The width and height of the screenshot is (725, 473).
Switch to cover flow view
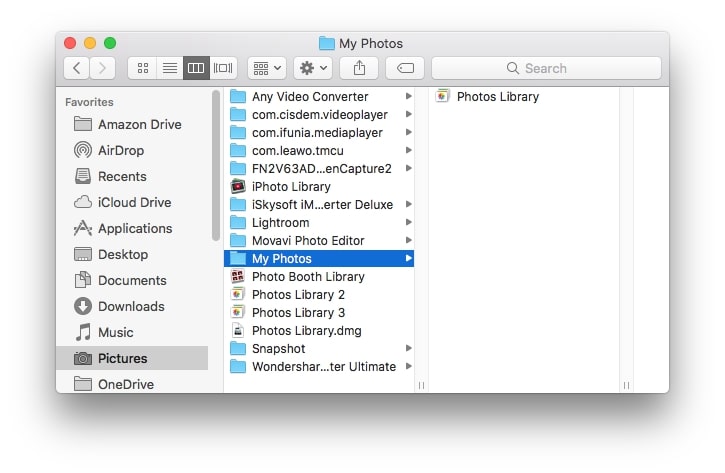pos(223,68)
